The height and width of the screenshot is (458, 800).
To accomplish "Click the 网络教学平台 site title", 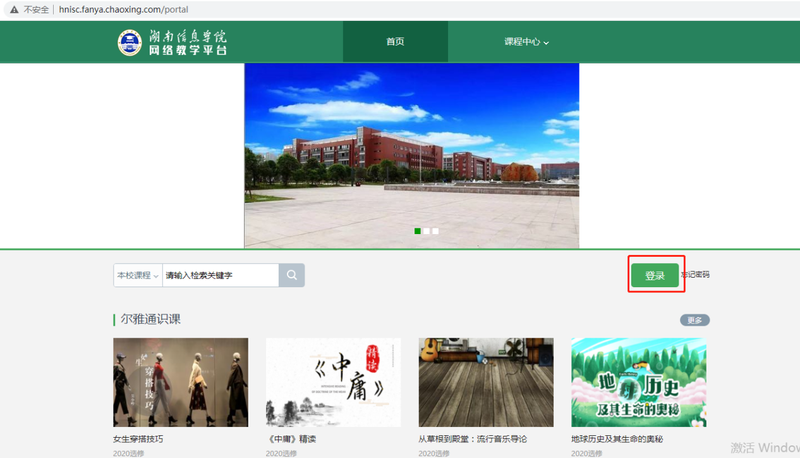I will click(x=188, y=50).
